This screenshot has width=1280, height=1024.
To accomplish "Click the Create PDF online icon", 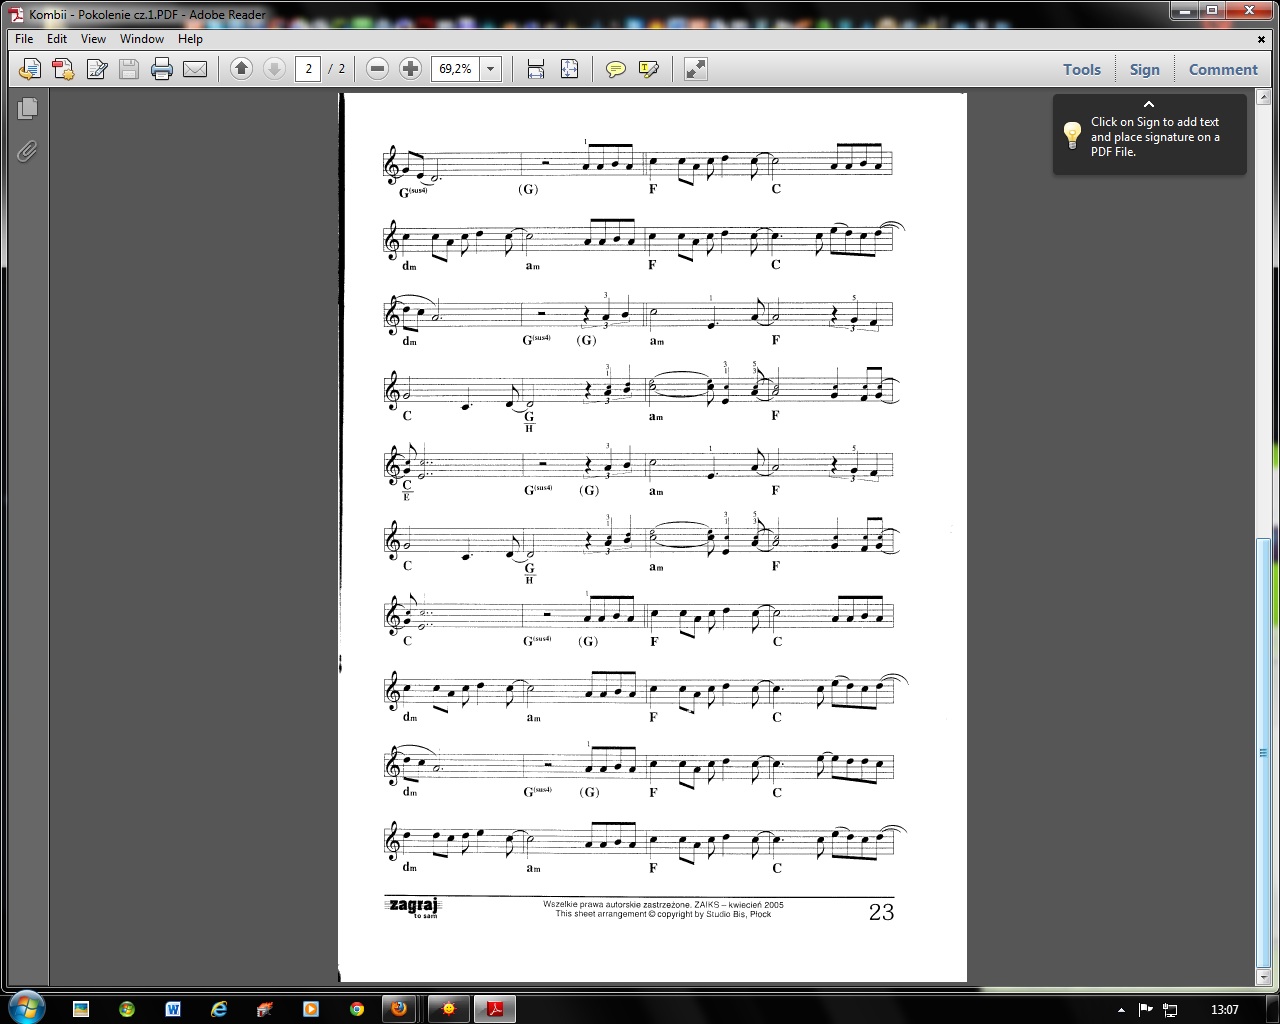I will (x=63, y=69).
